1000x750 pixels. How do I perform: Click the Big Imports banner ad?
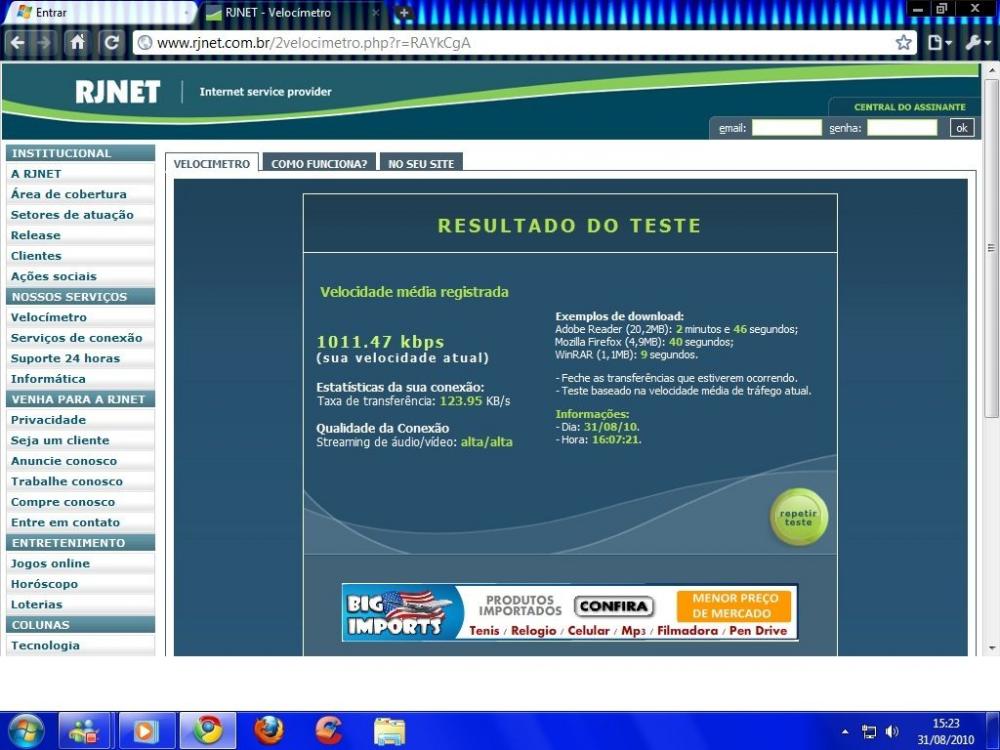(x=569, y=612)
